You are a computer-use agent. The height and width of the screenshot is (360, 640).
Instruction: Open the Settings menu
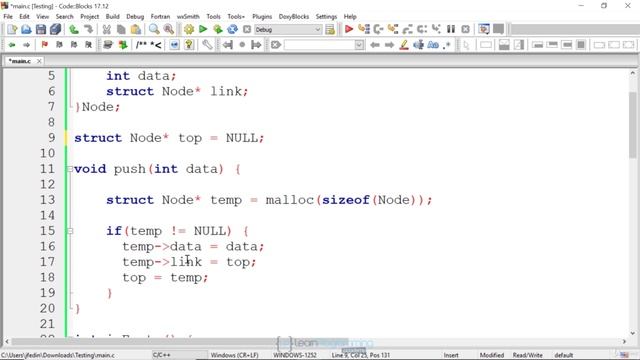point(327,16)
